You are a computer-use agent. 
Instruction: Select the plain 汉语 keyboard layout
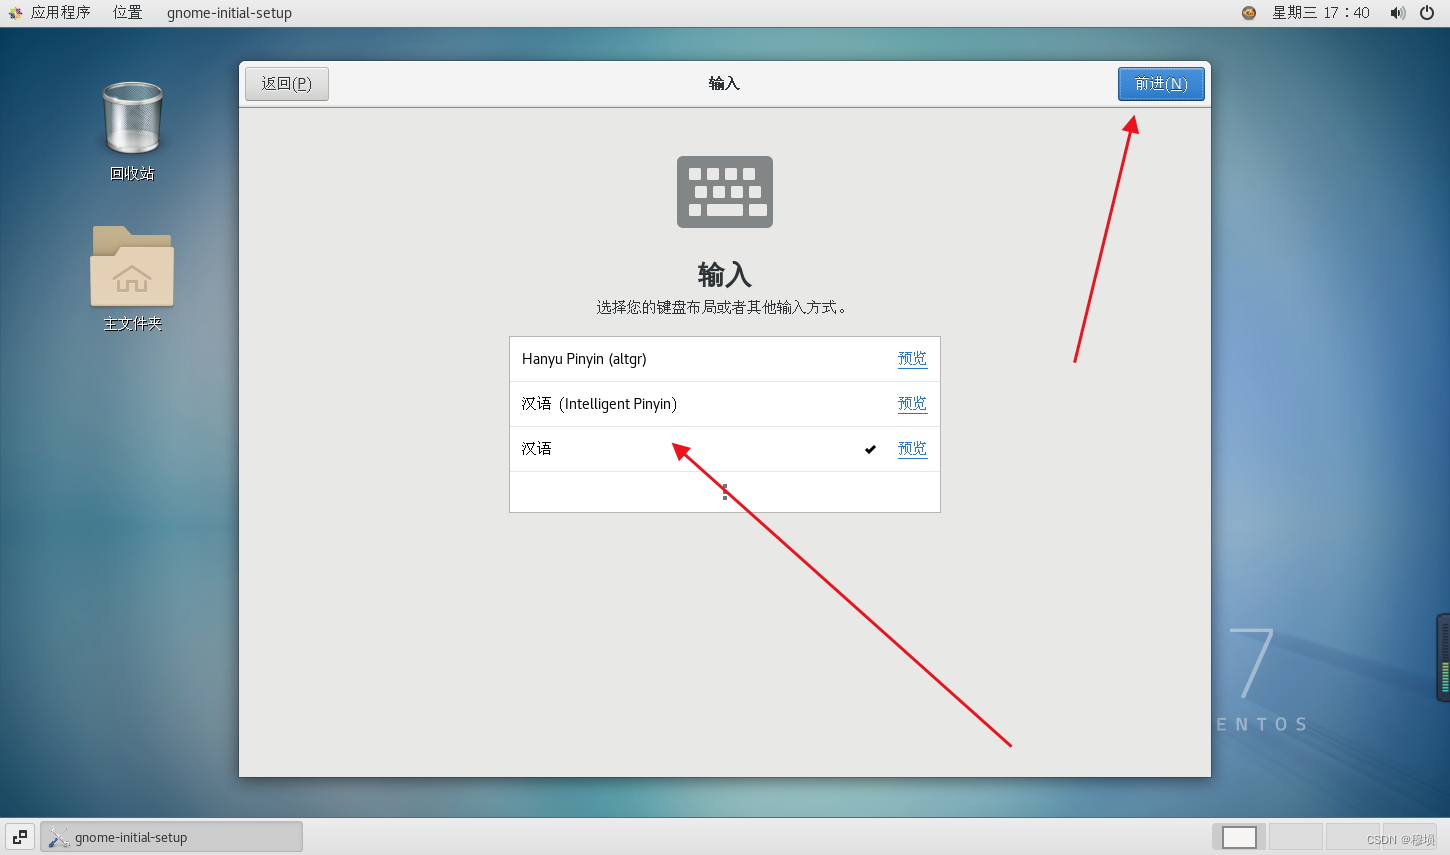(725, 449)
